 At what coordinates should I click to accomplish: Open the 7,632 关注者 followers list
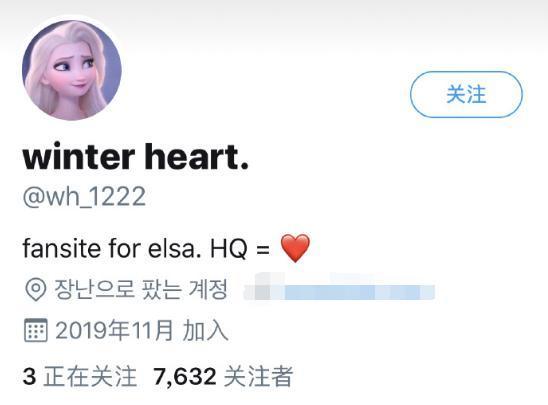click(x=223, y=377)
